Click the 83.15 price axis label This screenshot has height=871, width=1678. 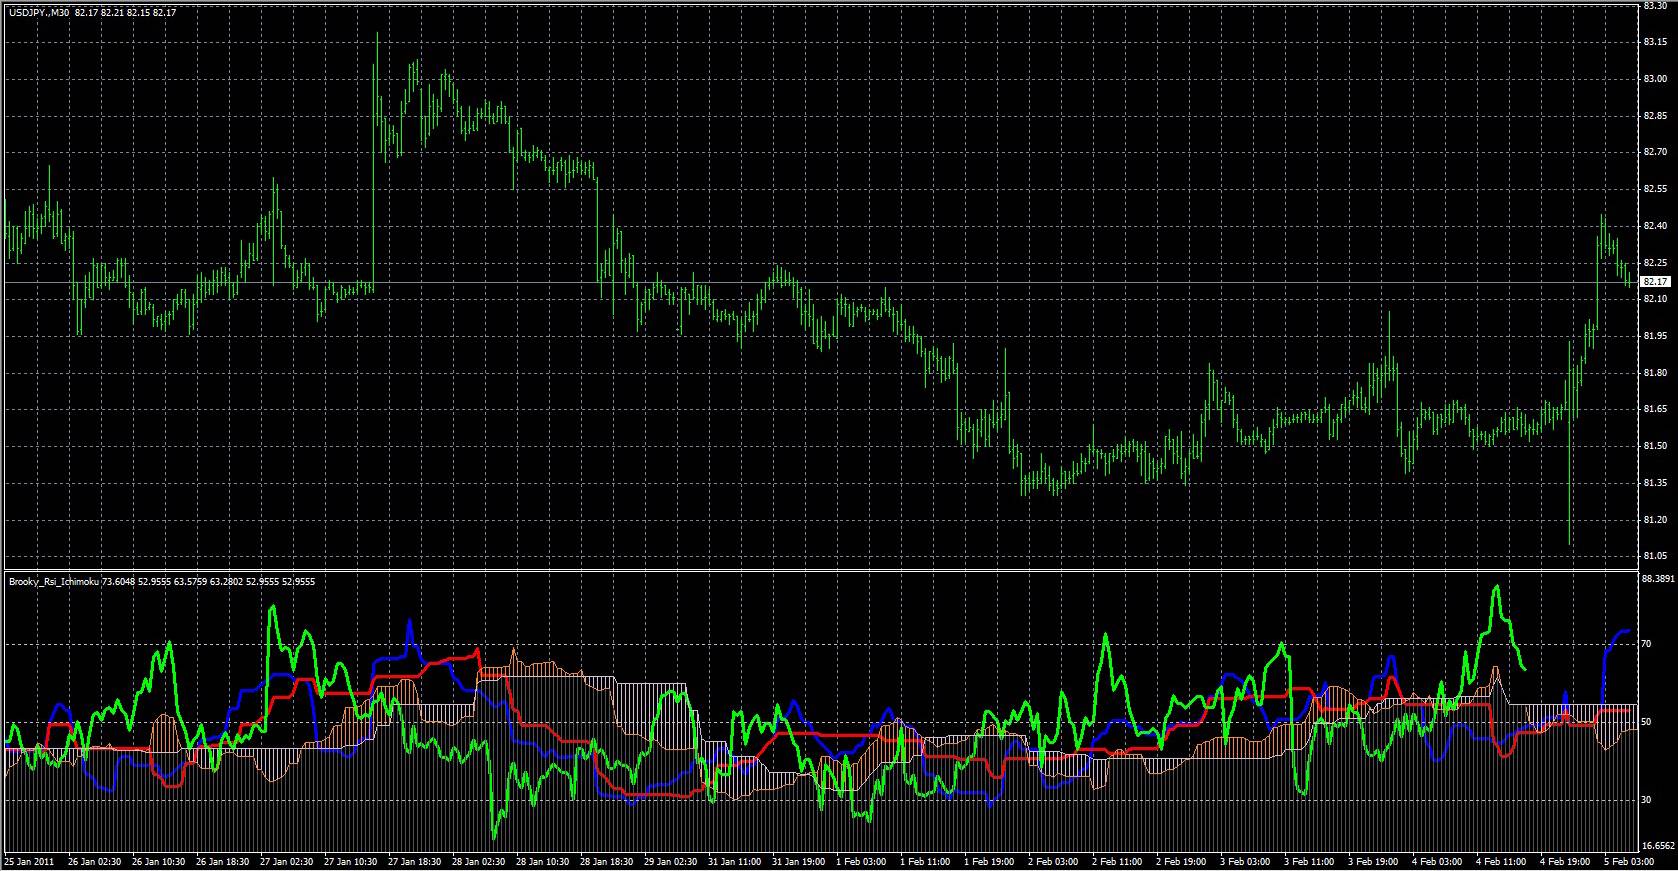click(x=1654, y=42)
